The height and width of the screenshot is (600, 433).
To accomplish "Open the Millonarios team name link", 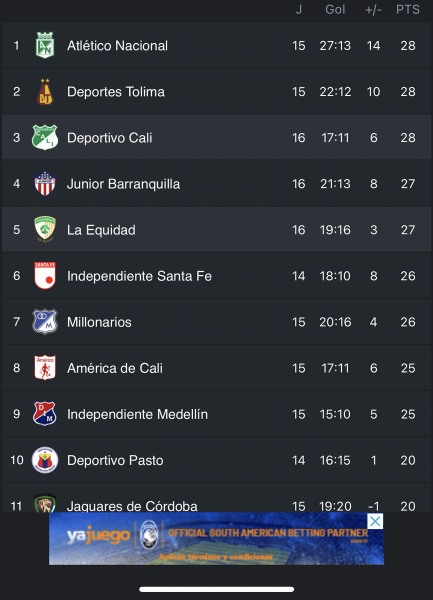I will click(99, 322).
